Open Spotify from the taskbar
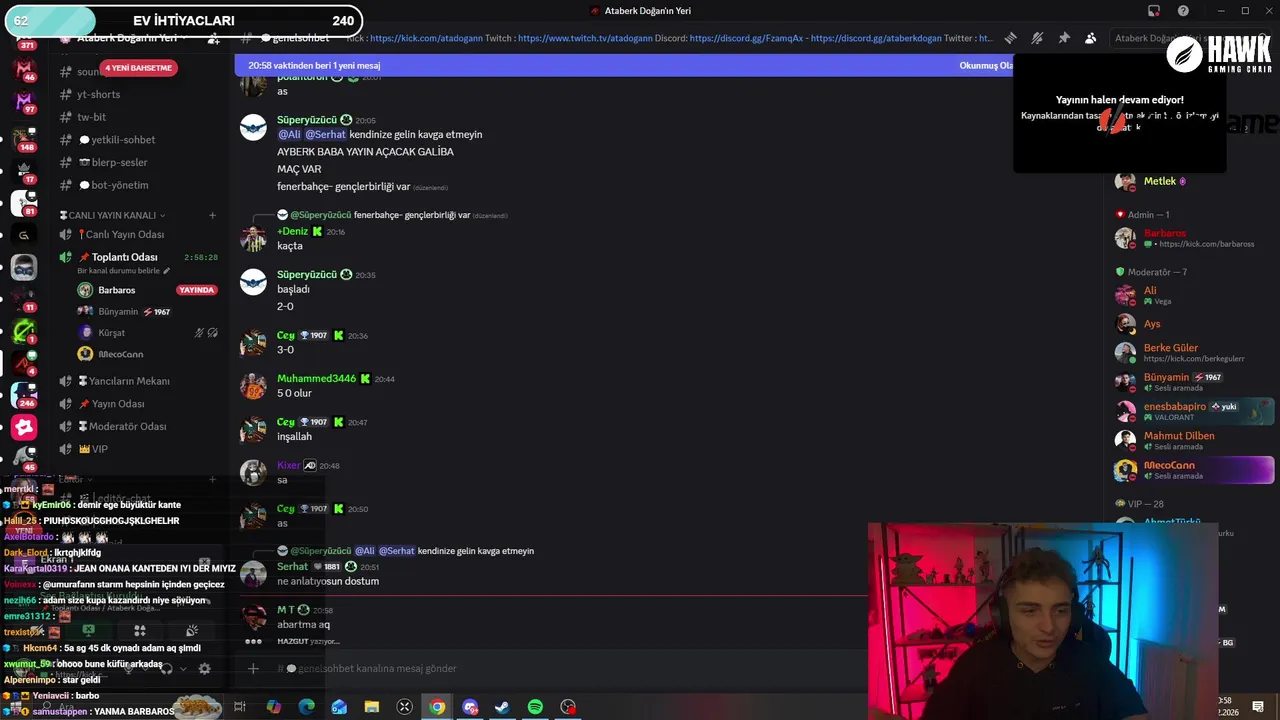Image resolution: width=1280 pixels, height=720 pixels. pos(535,707)
